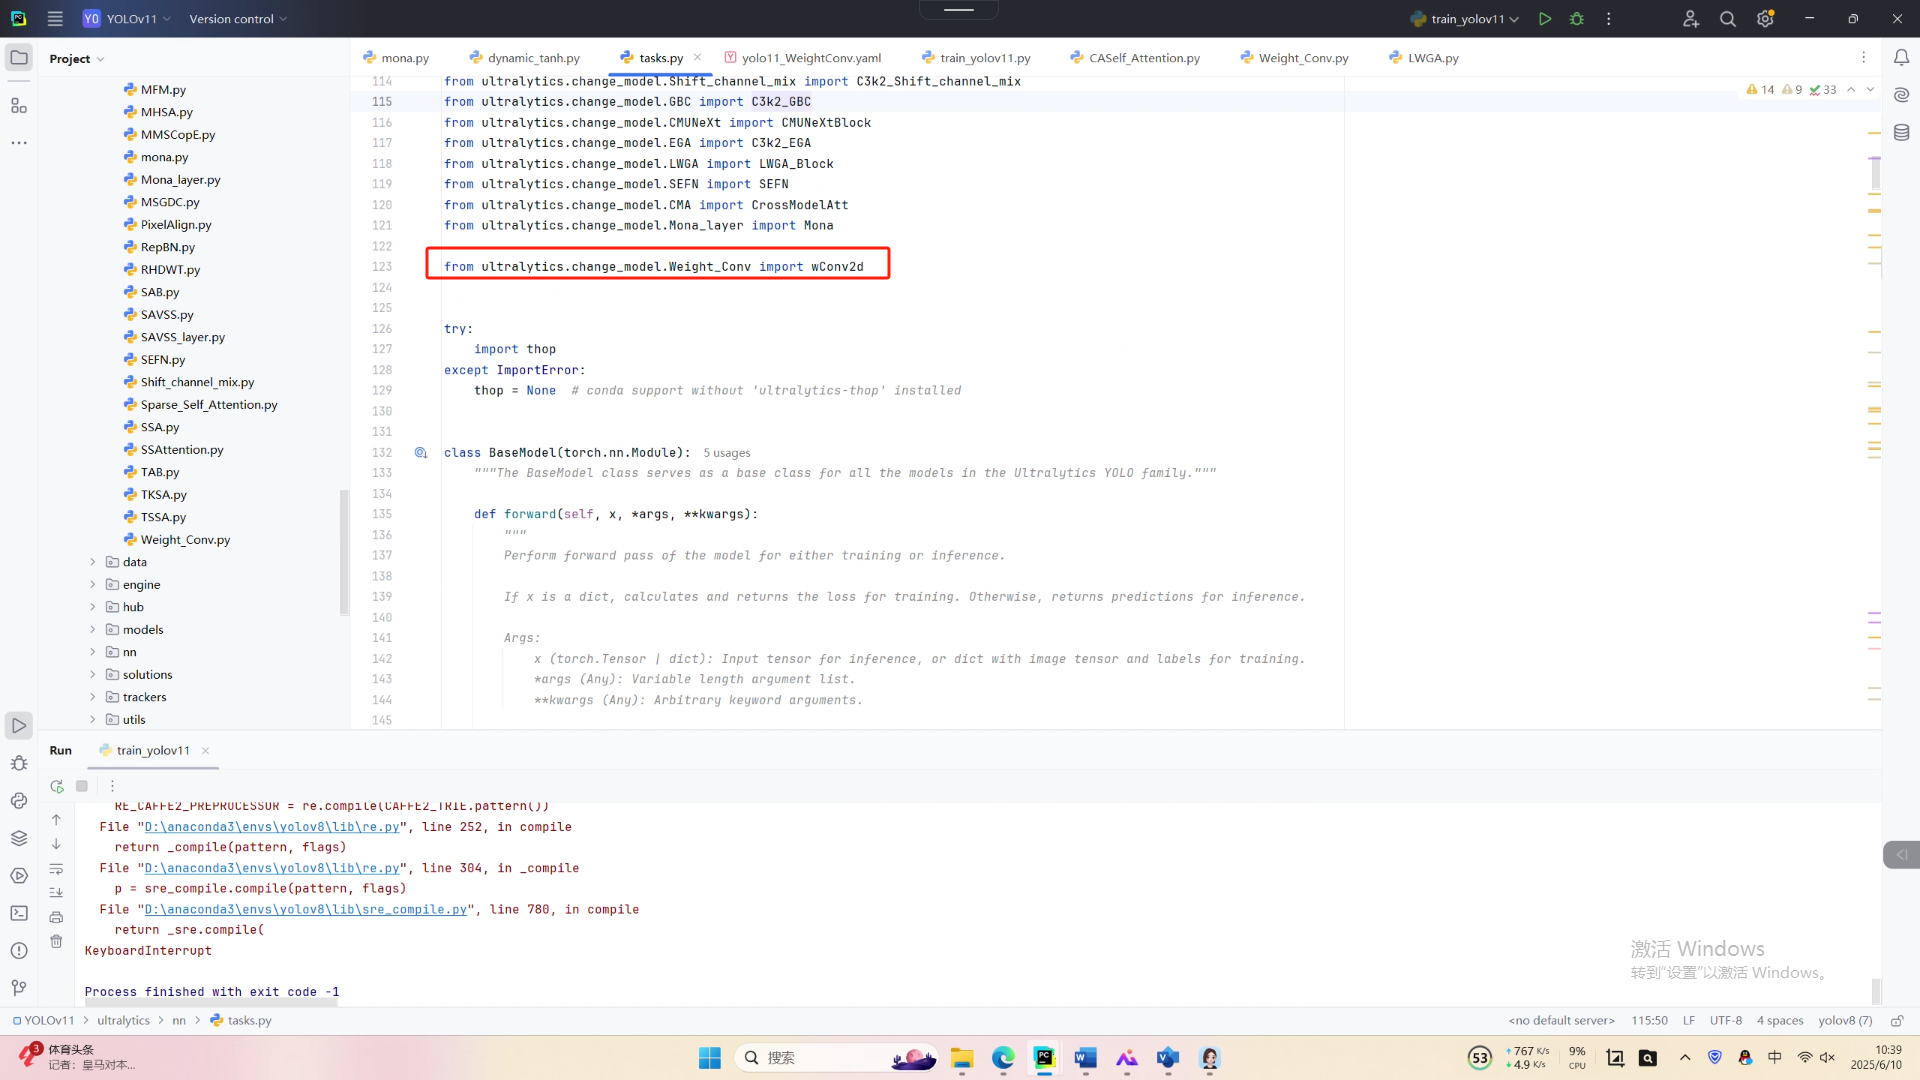Toggle soft-wrap in run console
The width and height of the screenshot is (1920, 1080).
coord(56,869)
